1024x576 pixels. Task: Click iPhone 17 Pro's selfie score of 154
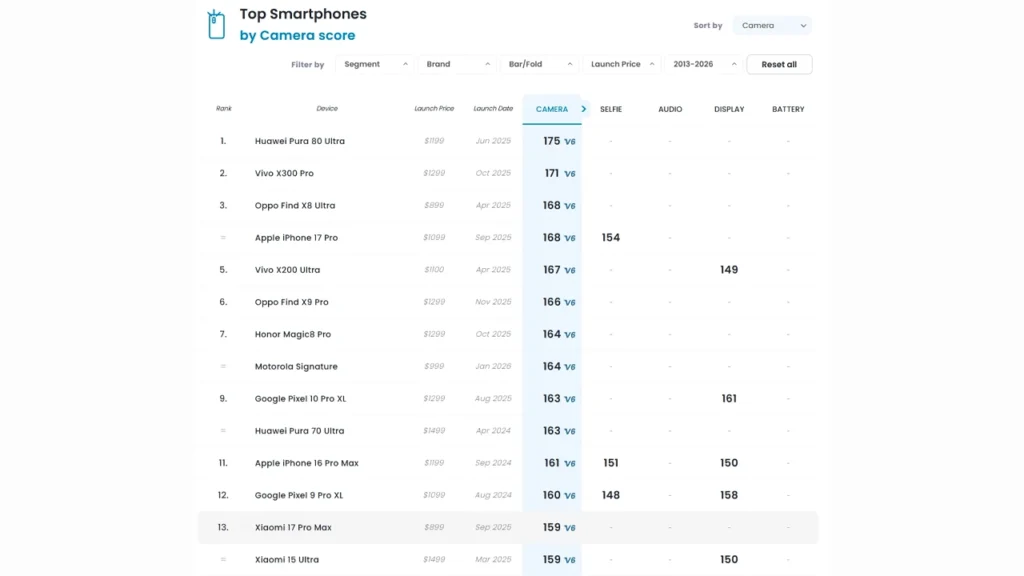click(610, 238)
